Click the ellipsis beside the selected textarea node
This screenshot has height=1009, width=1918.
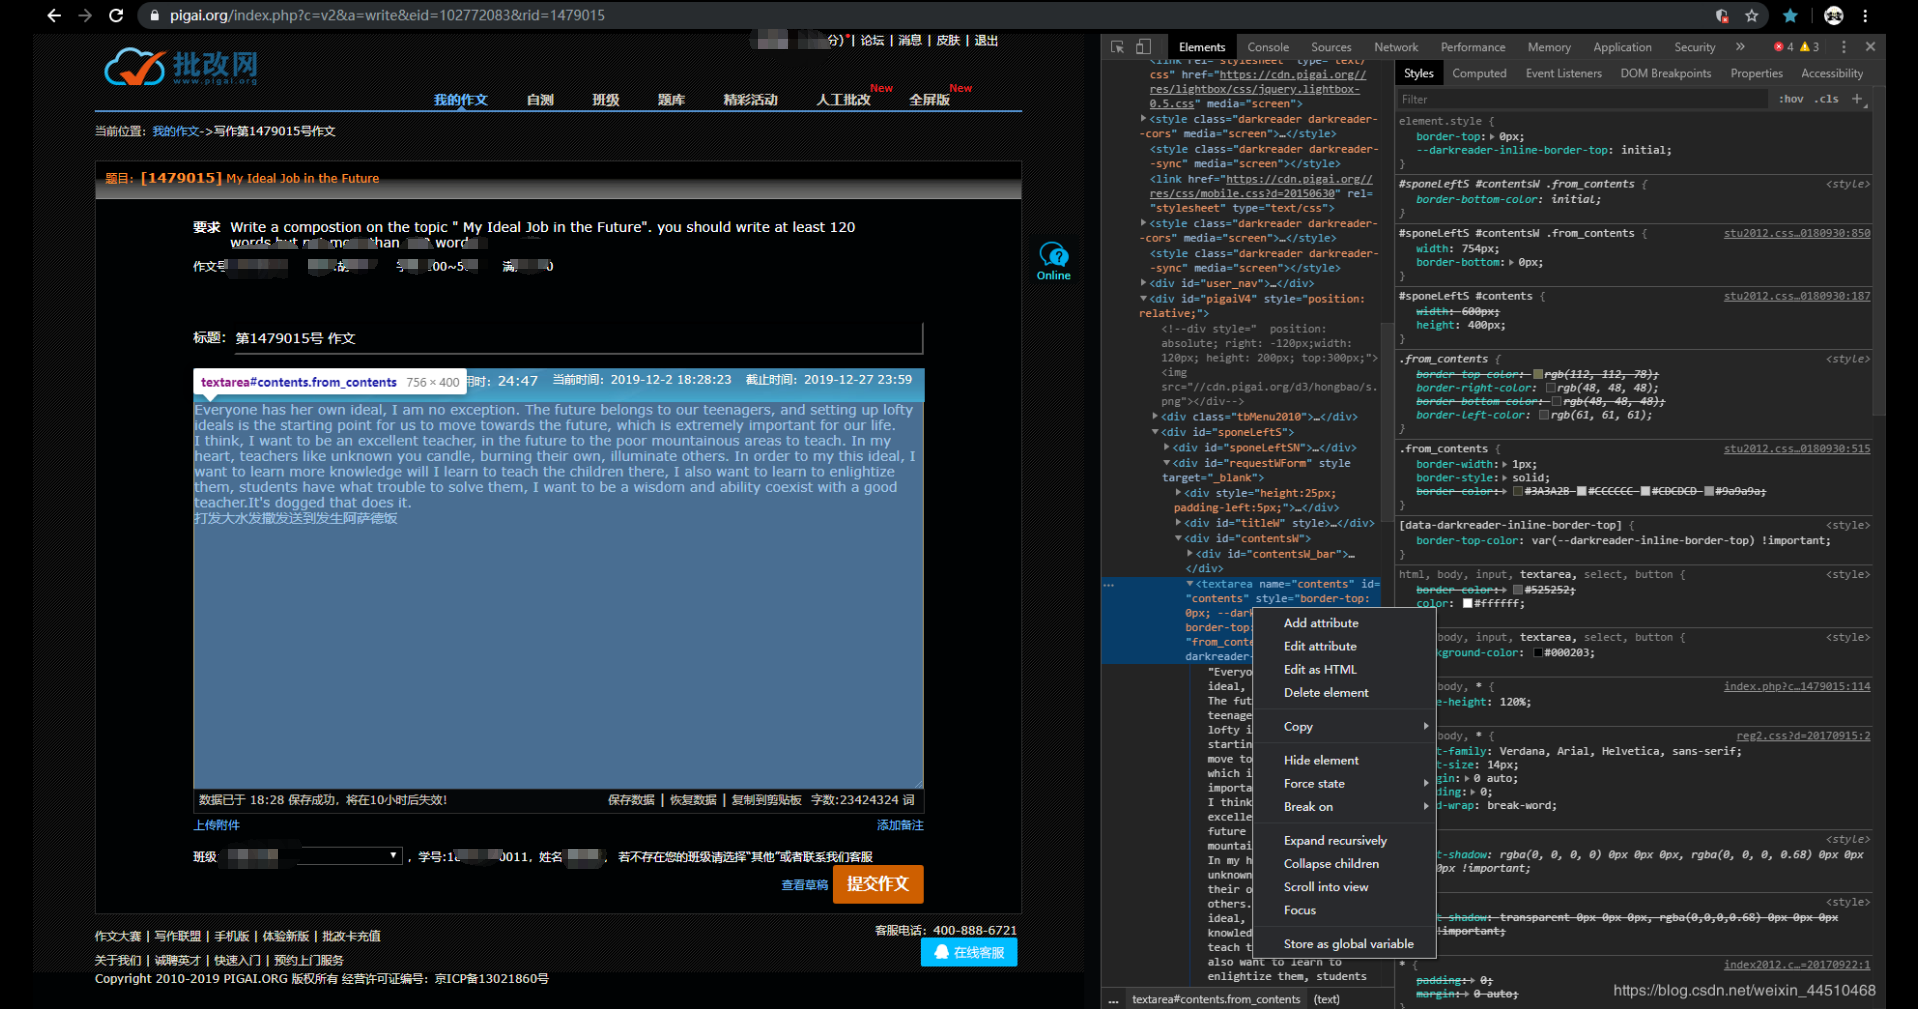click(x=1109, y=584)
